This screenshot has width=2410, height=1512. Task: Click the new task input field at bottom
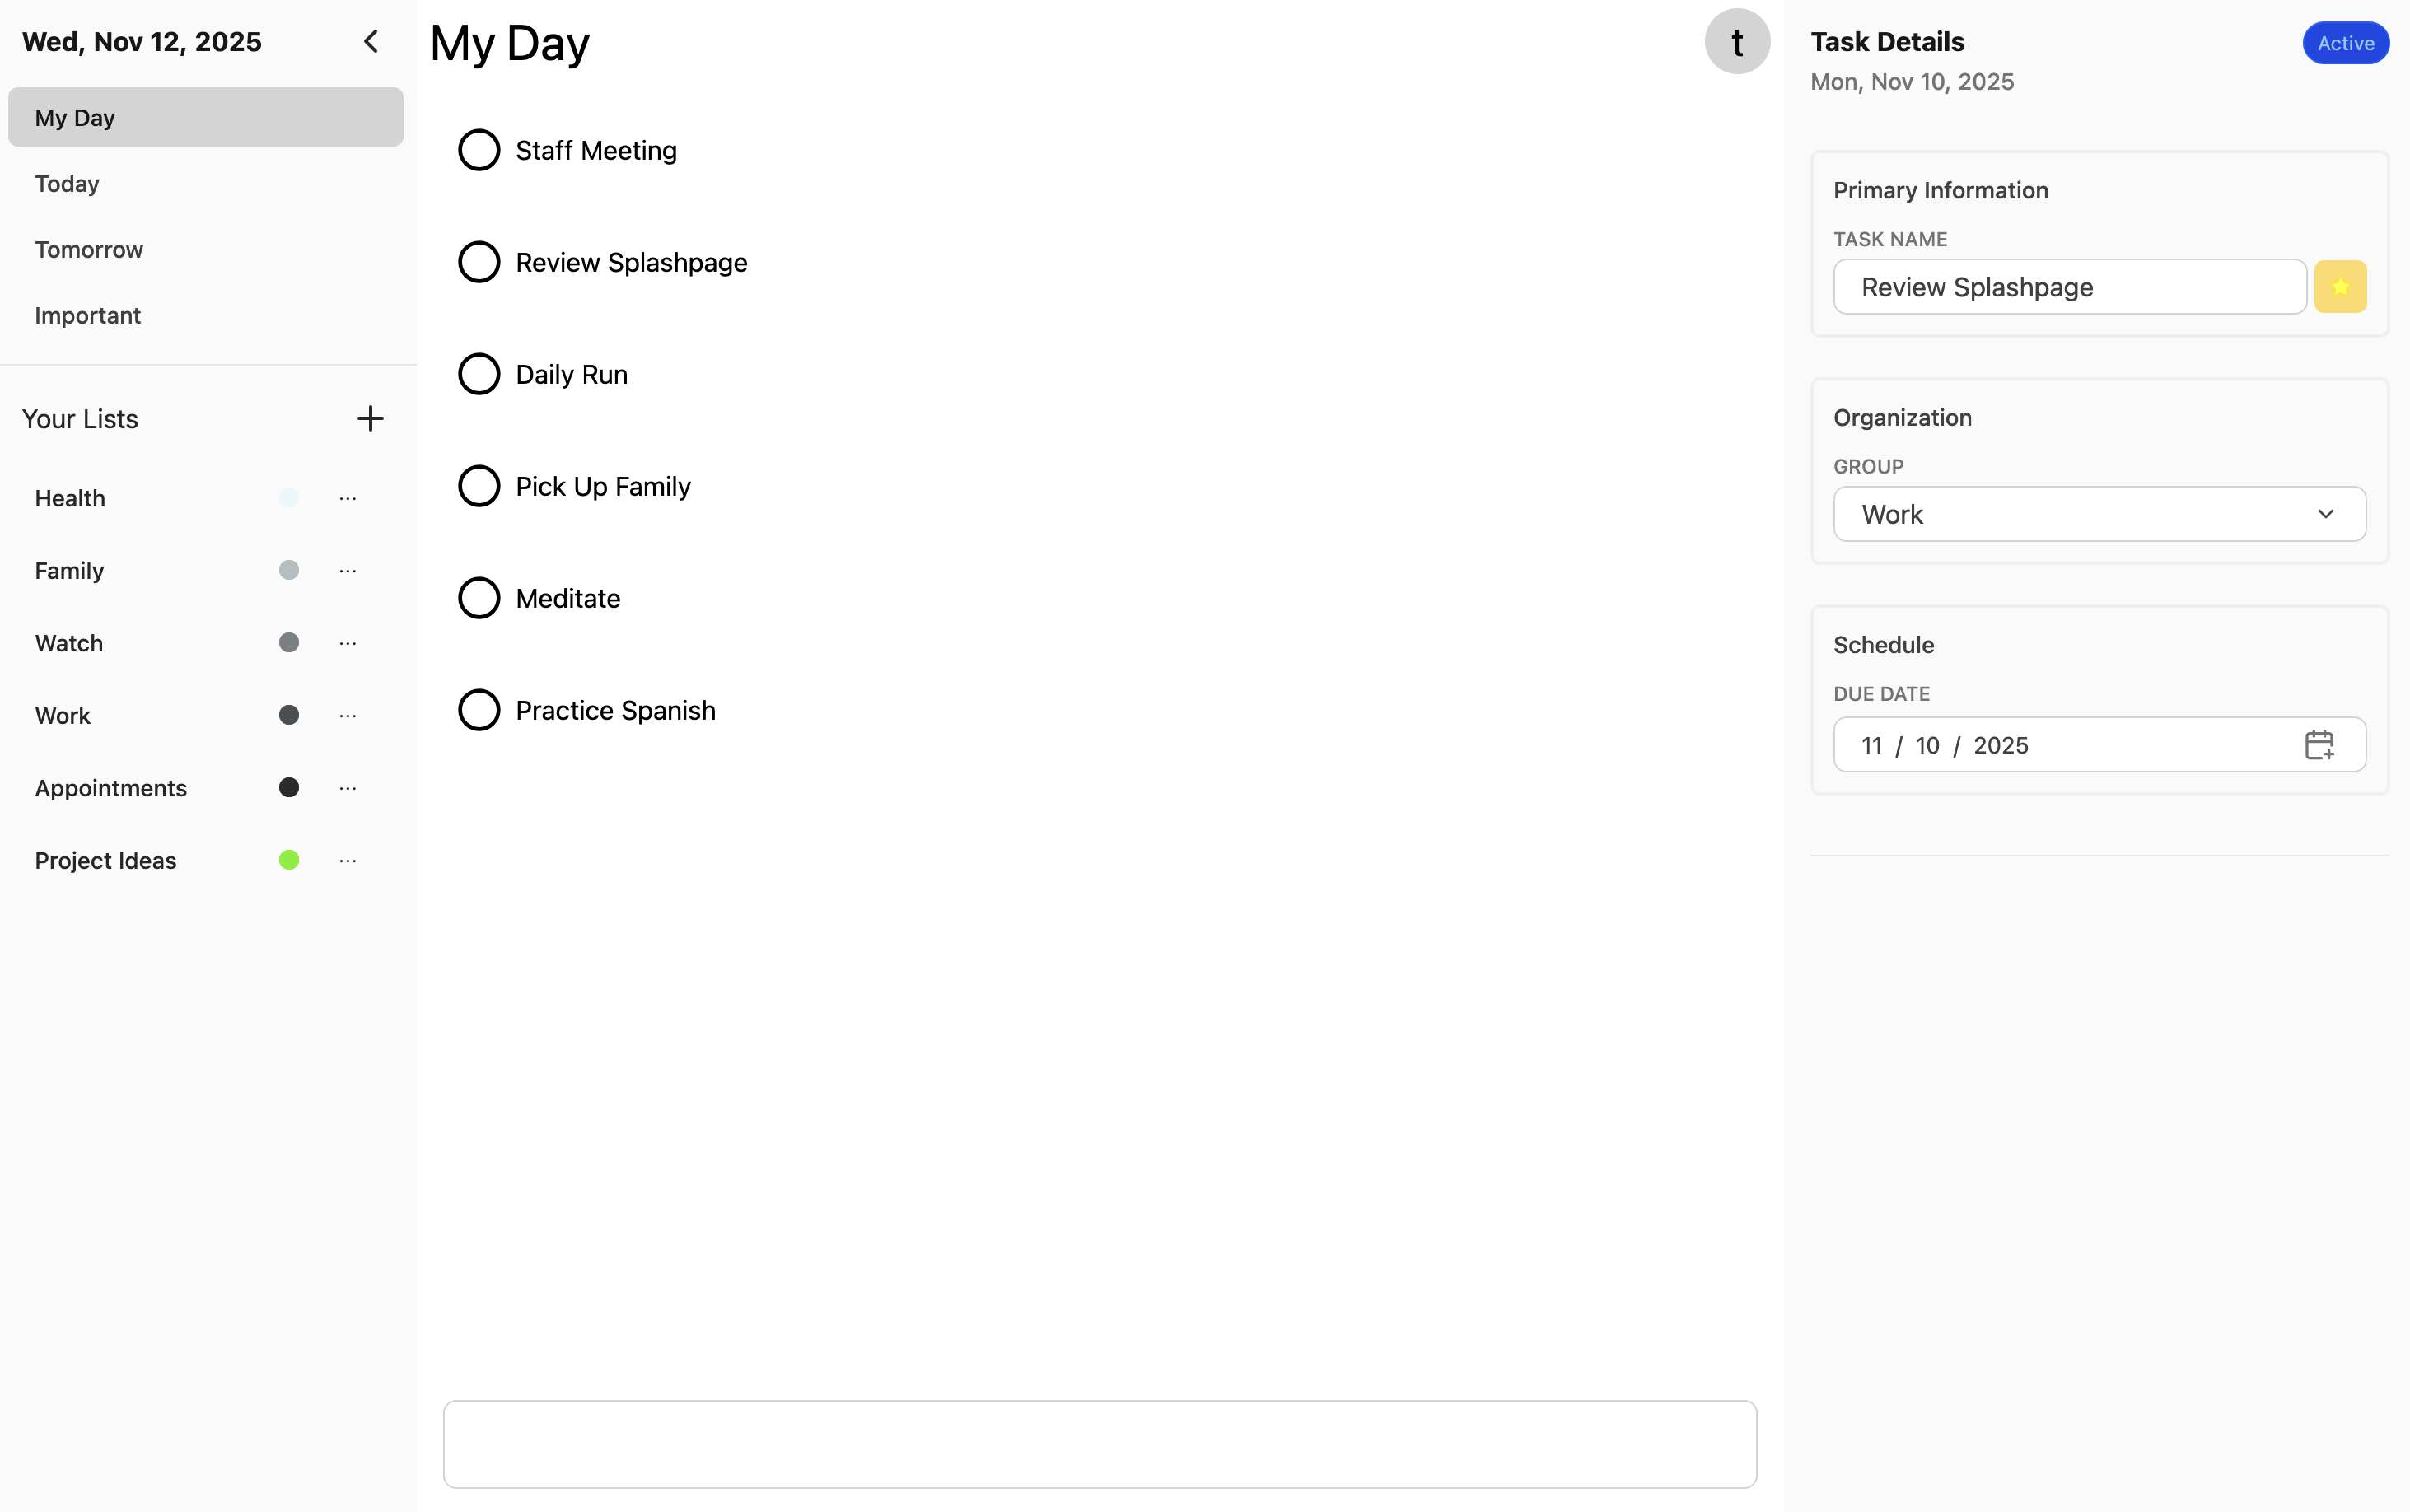coord(1099,1443)
